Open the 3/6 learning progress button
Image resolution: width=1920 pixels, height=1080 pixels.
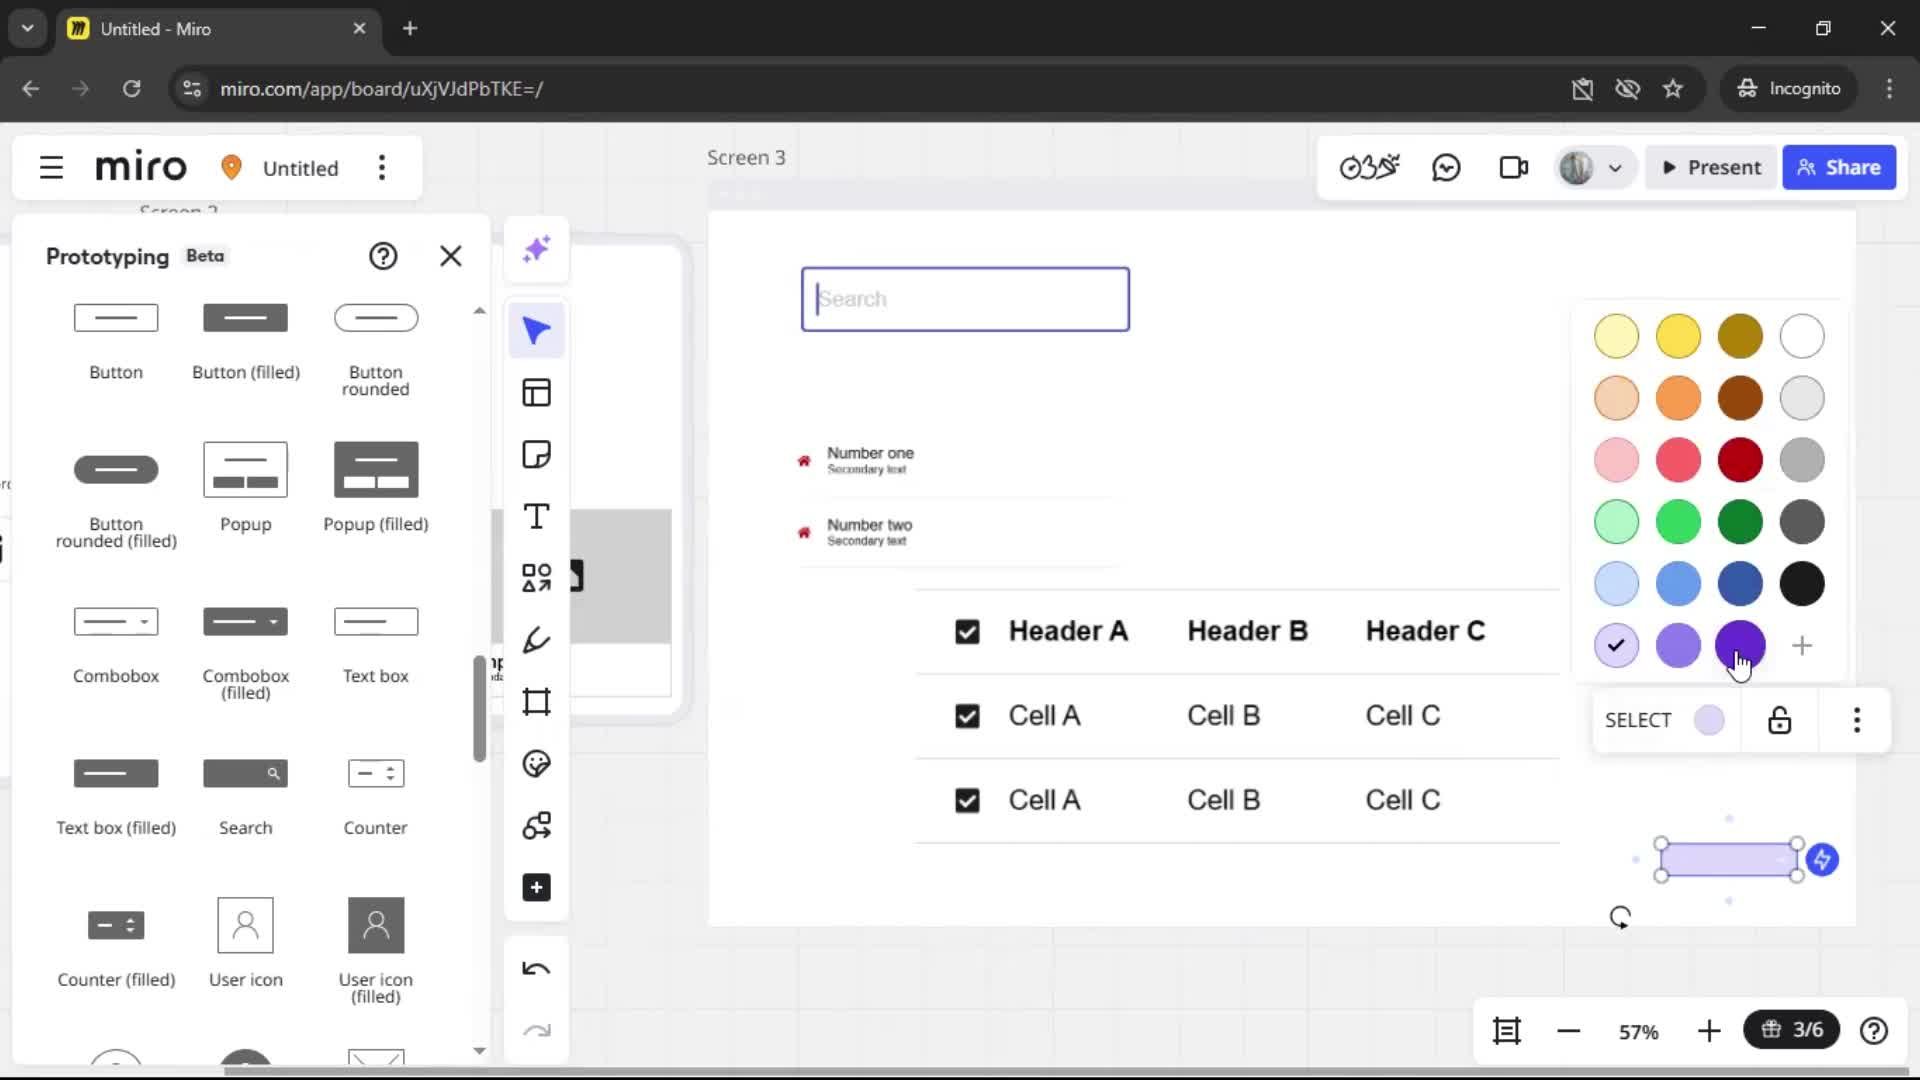click(1792, 1030)
